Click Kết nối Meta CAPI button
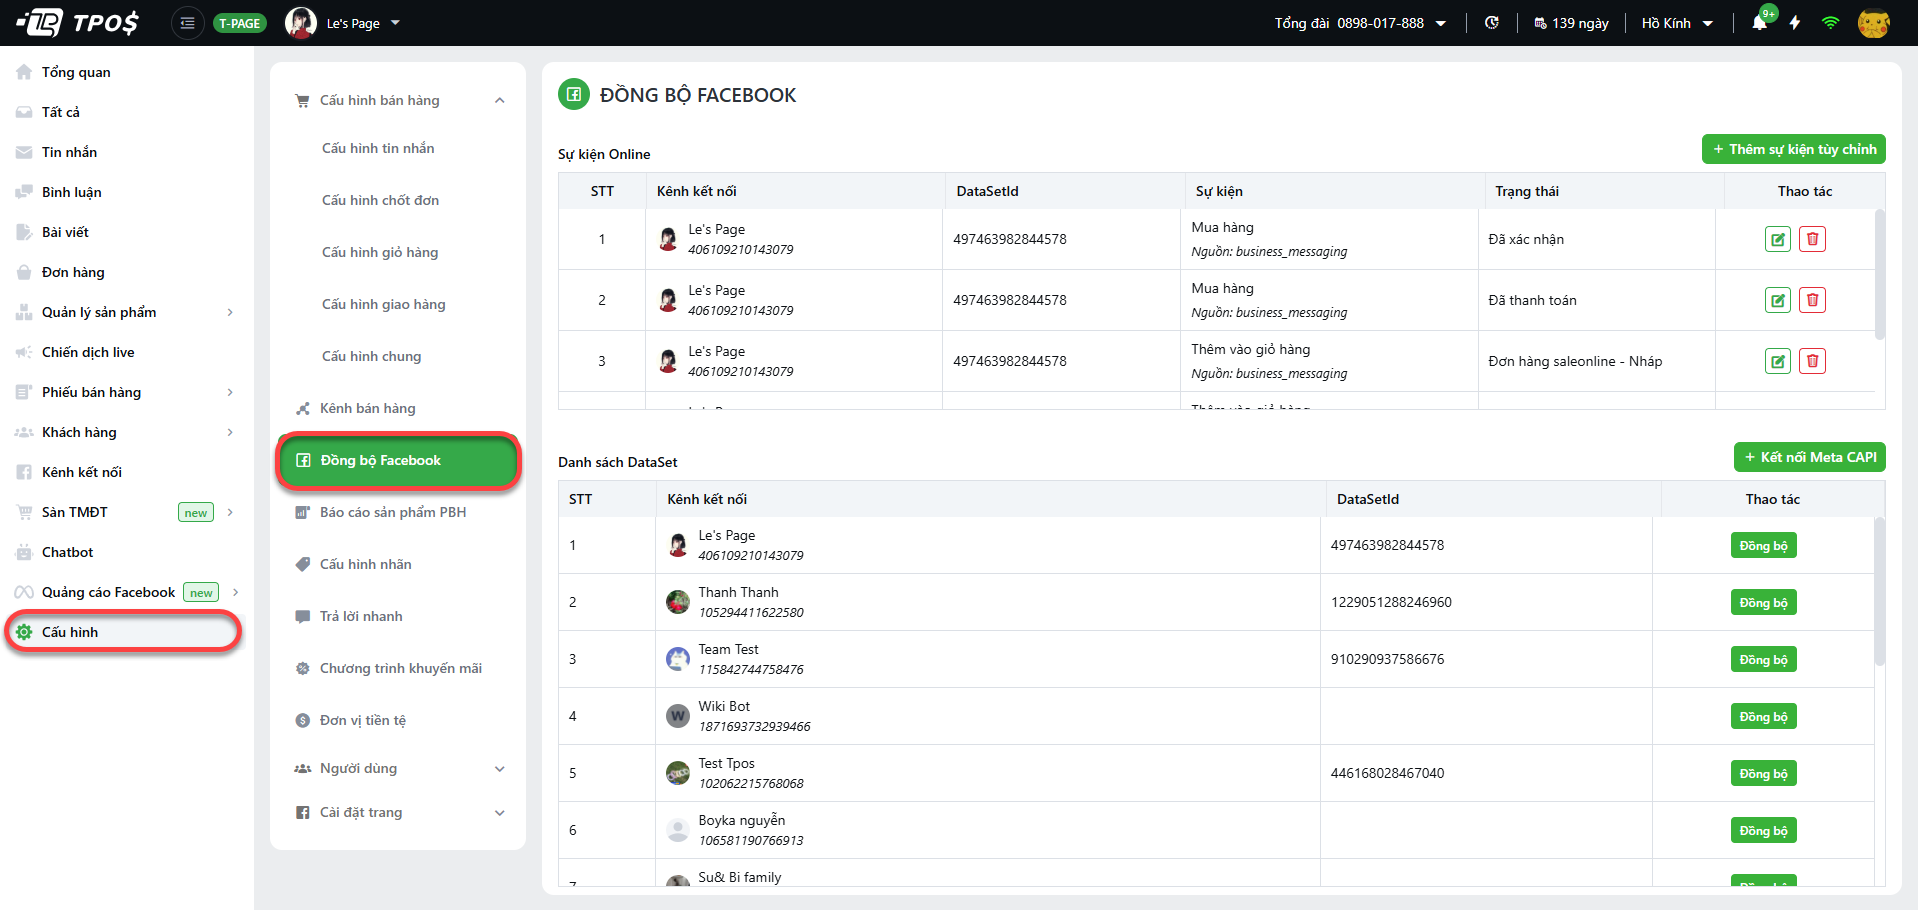Screen dimensions: 1918x910 coord(1809,457)
